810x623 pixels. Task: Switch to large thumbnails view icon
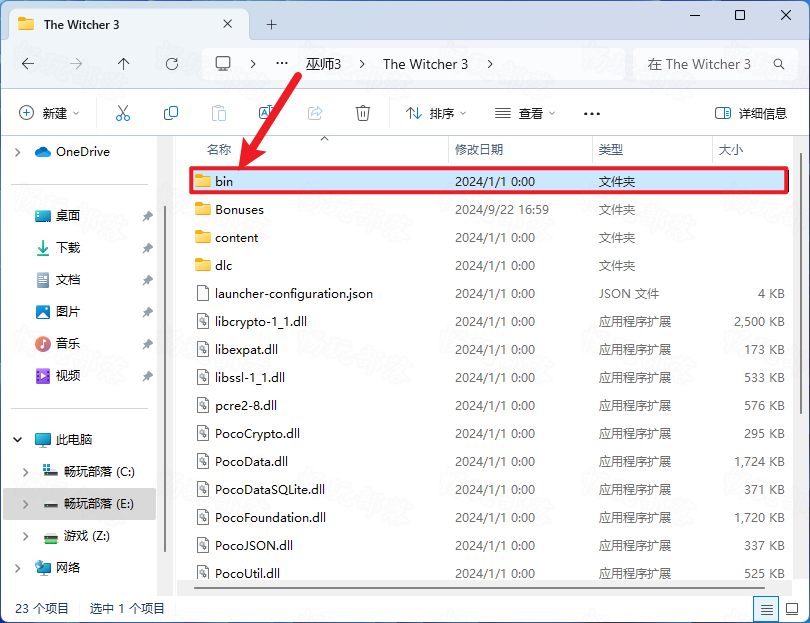pyautogui.click(x=792, y=610)
